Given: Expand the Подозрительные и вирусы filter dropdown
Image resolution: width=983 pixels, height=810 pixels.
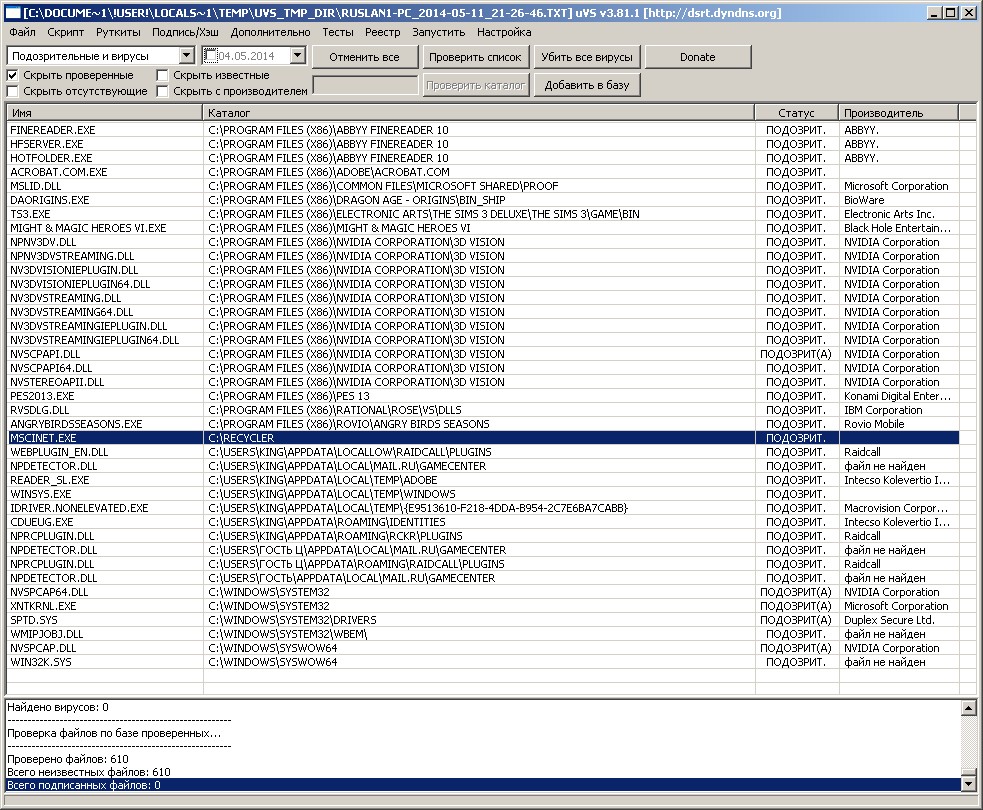Looking at the screenshot, I should coord(187,56).
